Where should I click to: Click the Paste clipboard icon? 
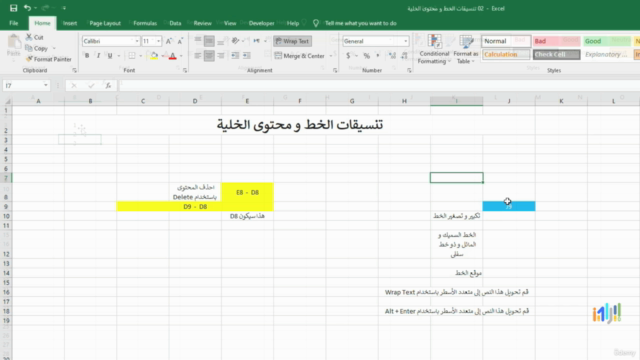pyautogui.click(x=13, y=42)
